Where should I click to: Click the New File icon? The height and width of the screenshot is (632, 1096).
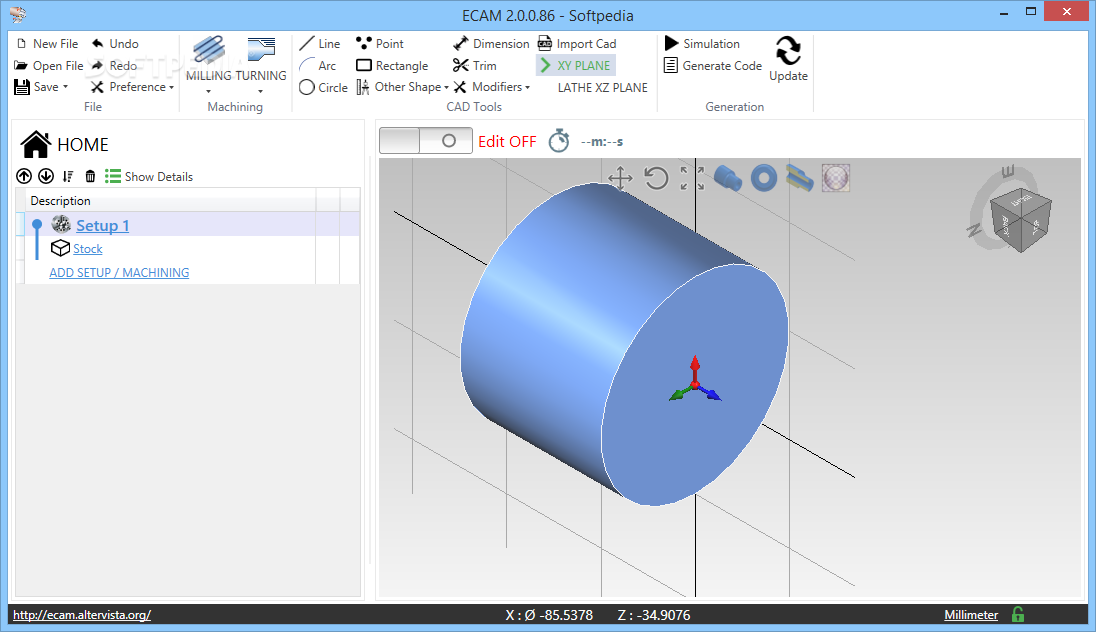21,43
